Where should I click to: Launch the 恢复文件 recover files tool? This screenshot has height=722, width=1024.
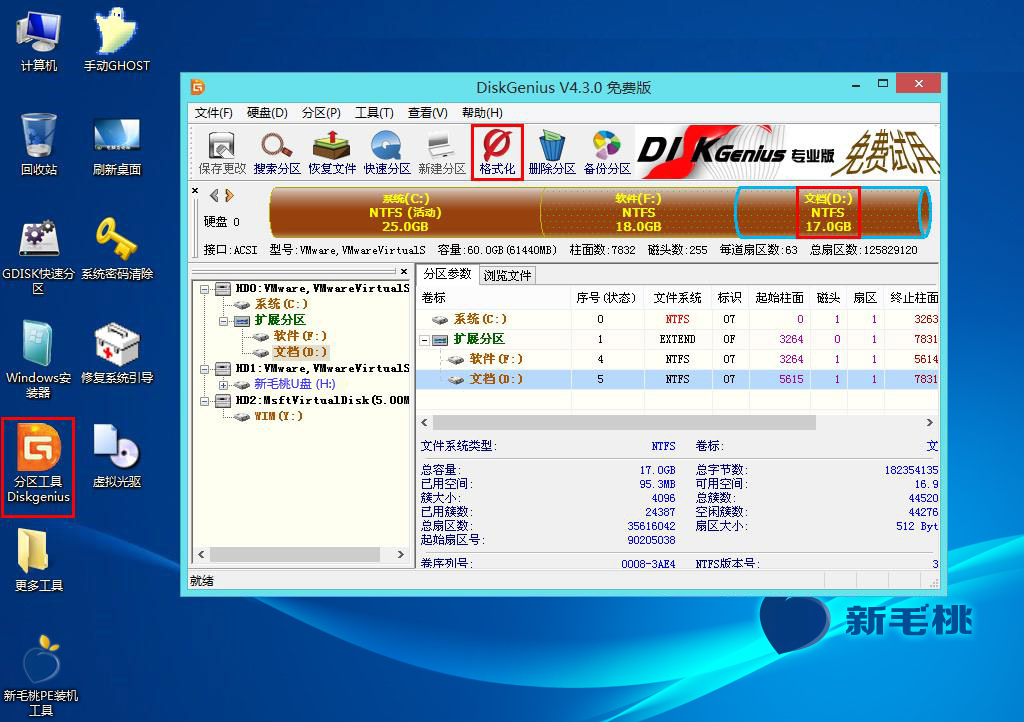coord(332,153)
